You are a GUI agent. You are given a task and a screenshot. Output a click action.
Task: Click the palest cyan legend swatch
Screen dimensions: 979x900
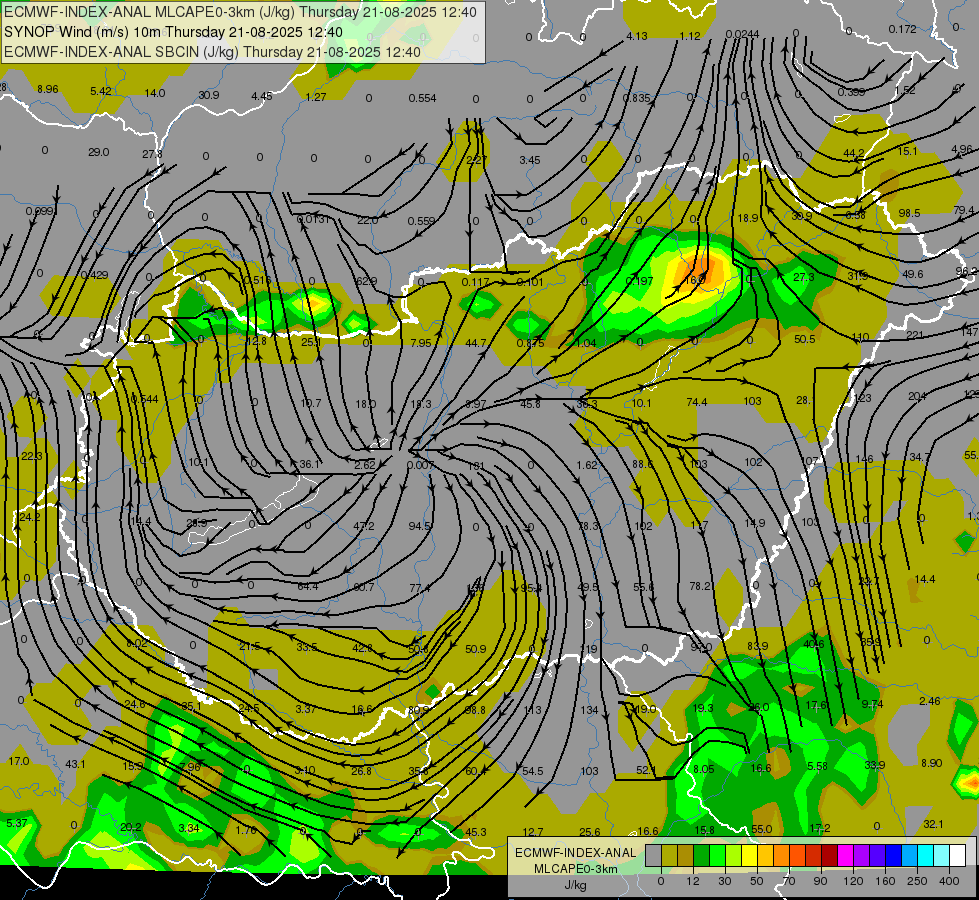(942, 856)
